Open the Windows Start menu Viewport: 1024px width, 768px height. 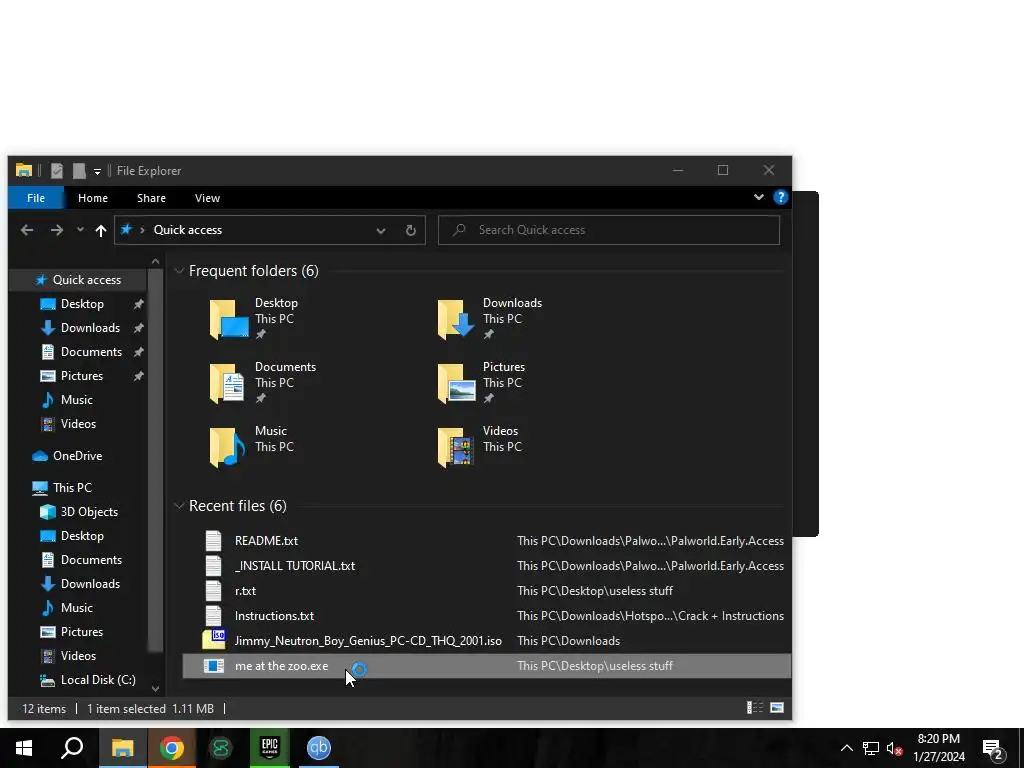24,748
